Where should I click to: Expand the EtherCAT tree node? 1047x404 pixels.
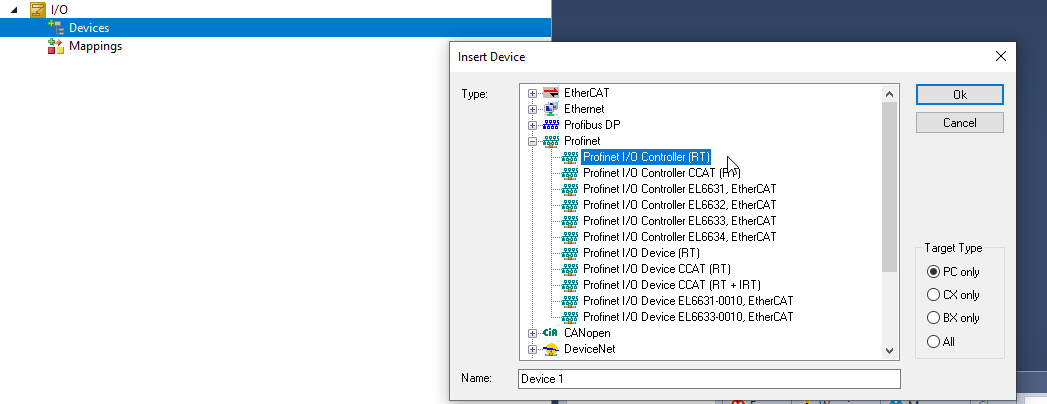533,93
